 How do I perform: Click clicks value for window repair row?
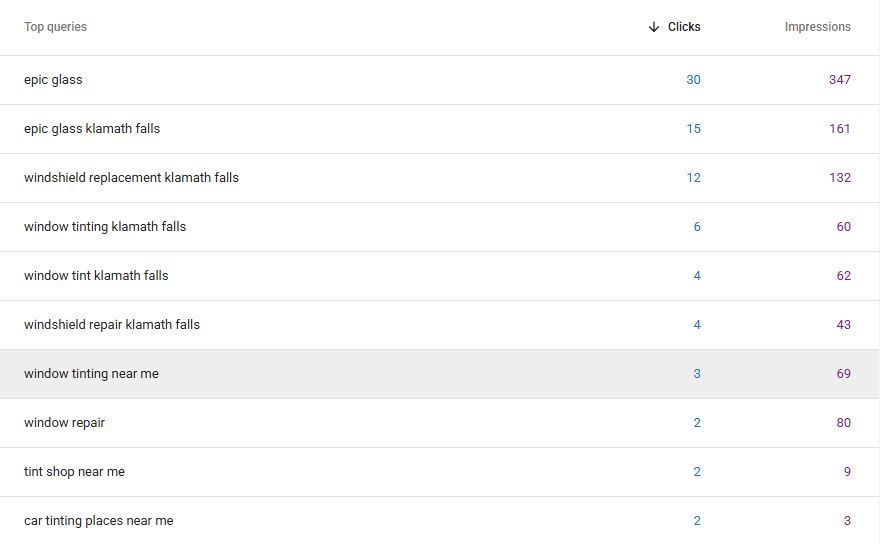(x=697, y=423)
